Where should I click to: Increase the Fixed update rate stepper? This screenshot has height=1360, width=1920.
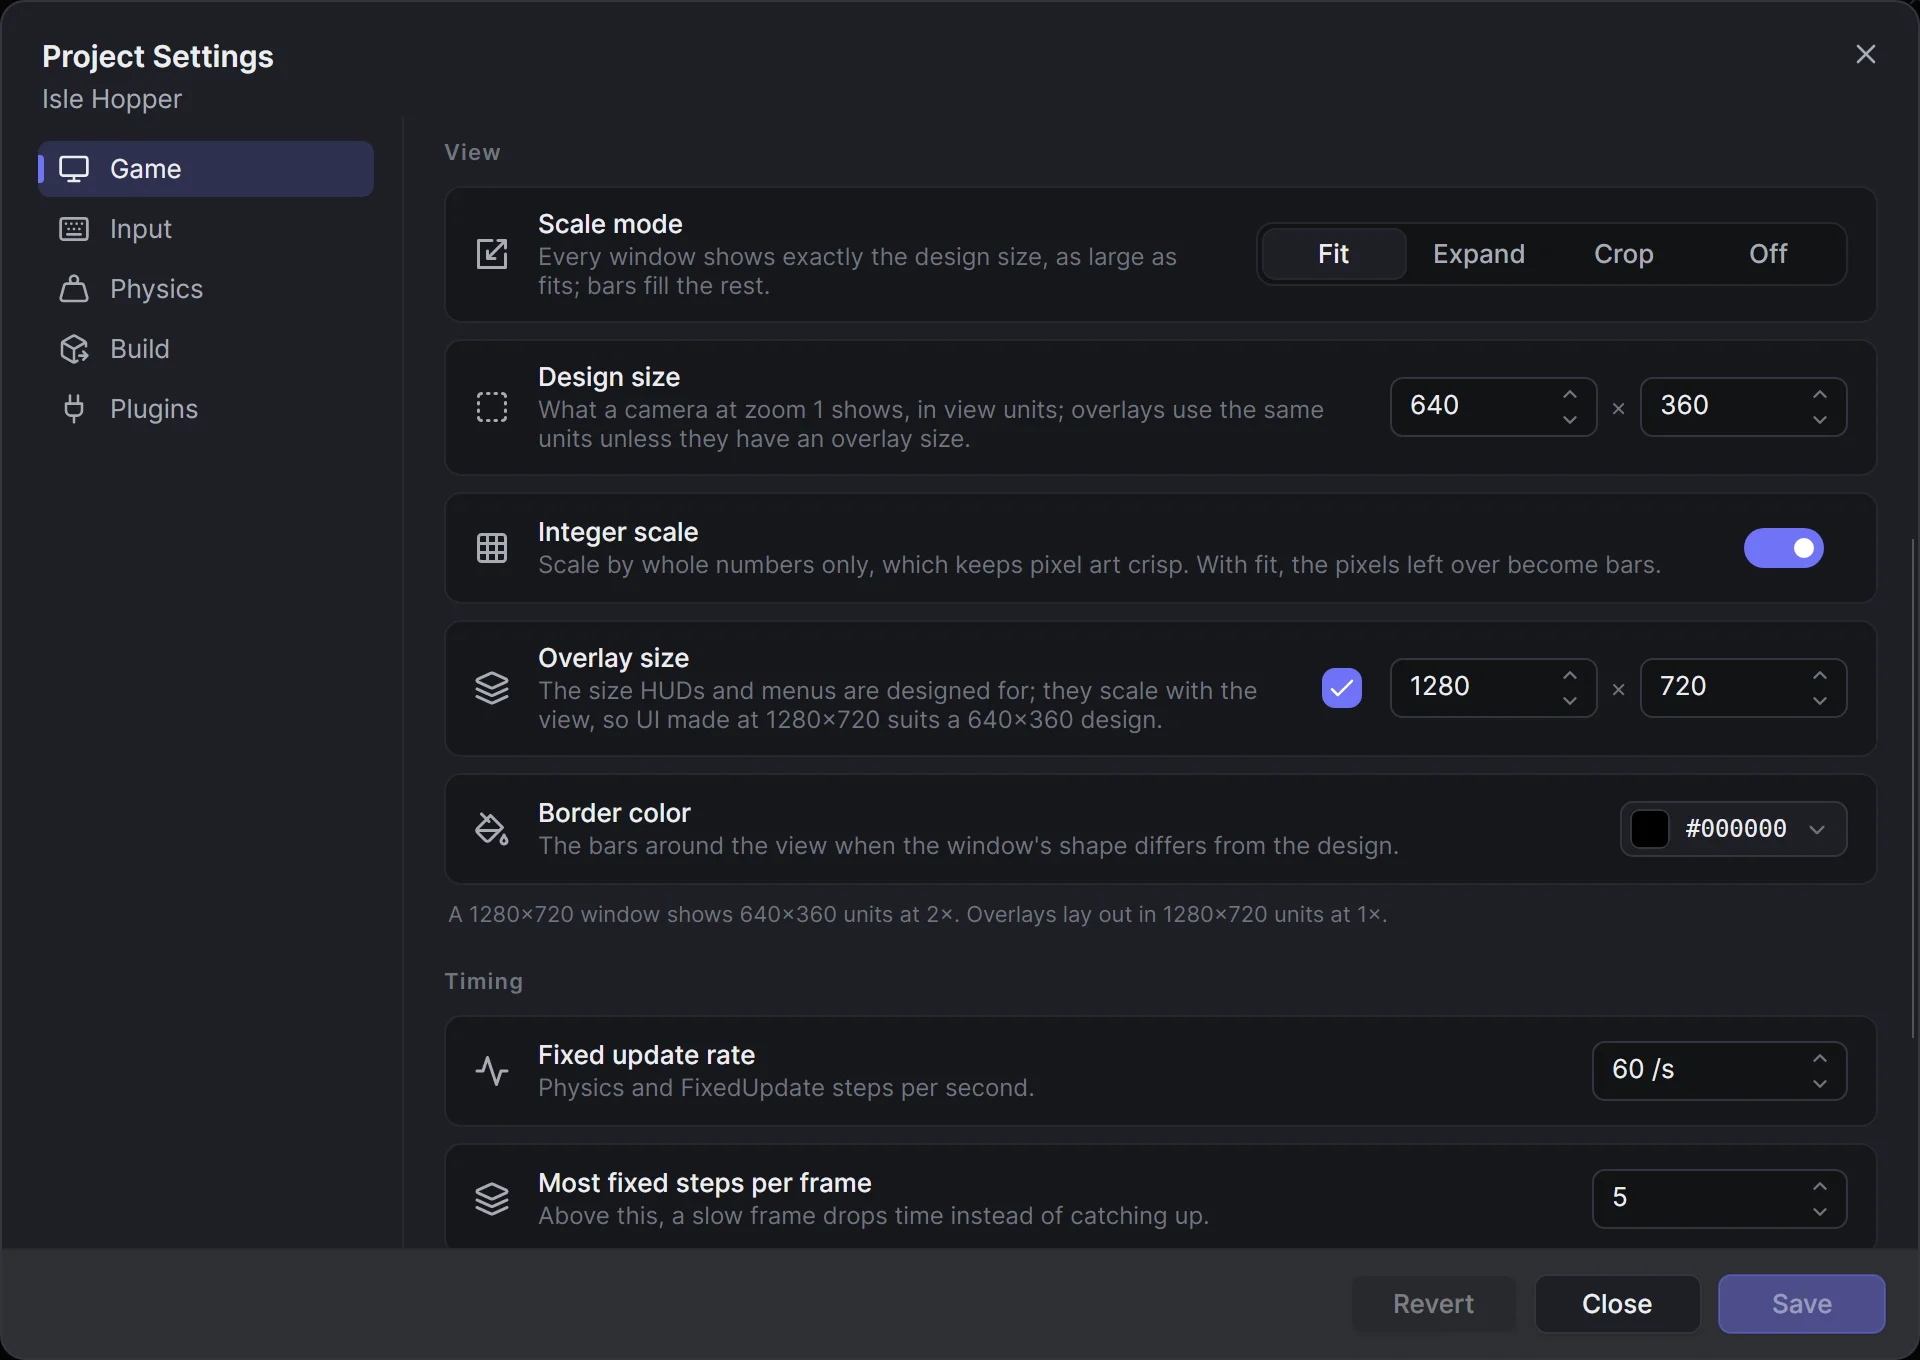coord(1820,1058)
